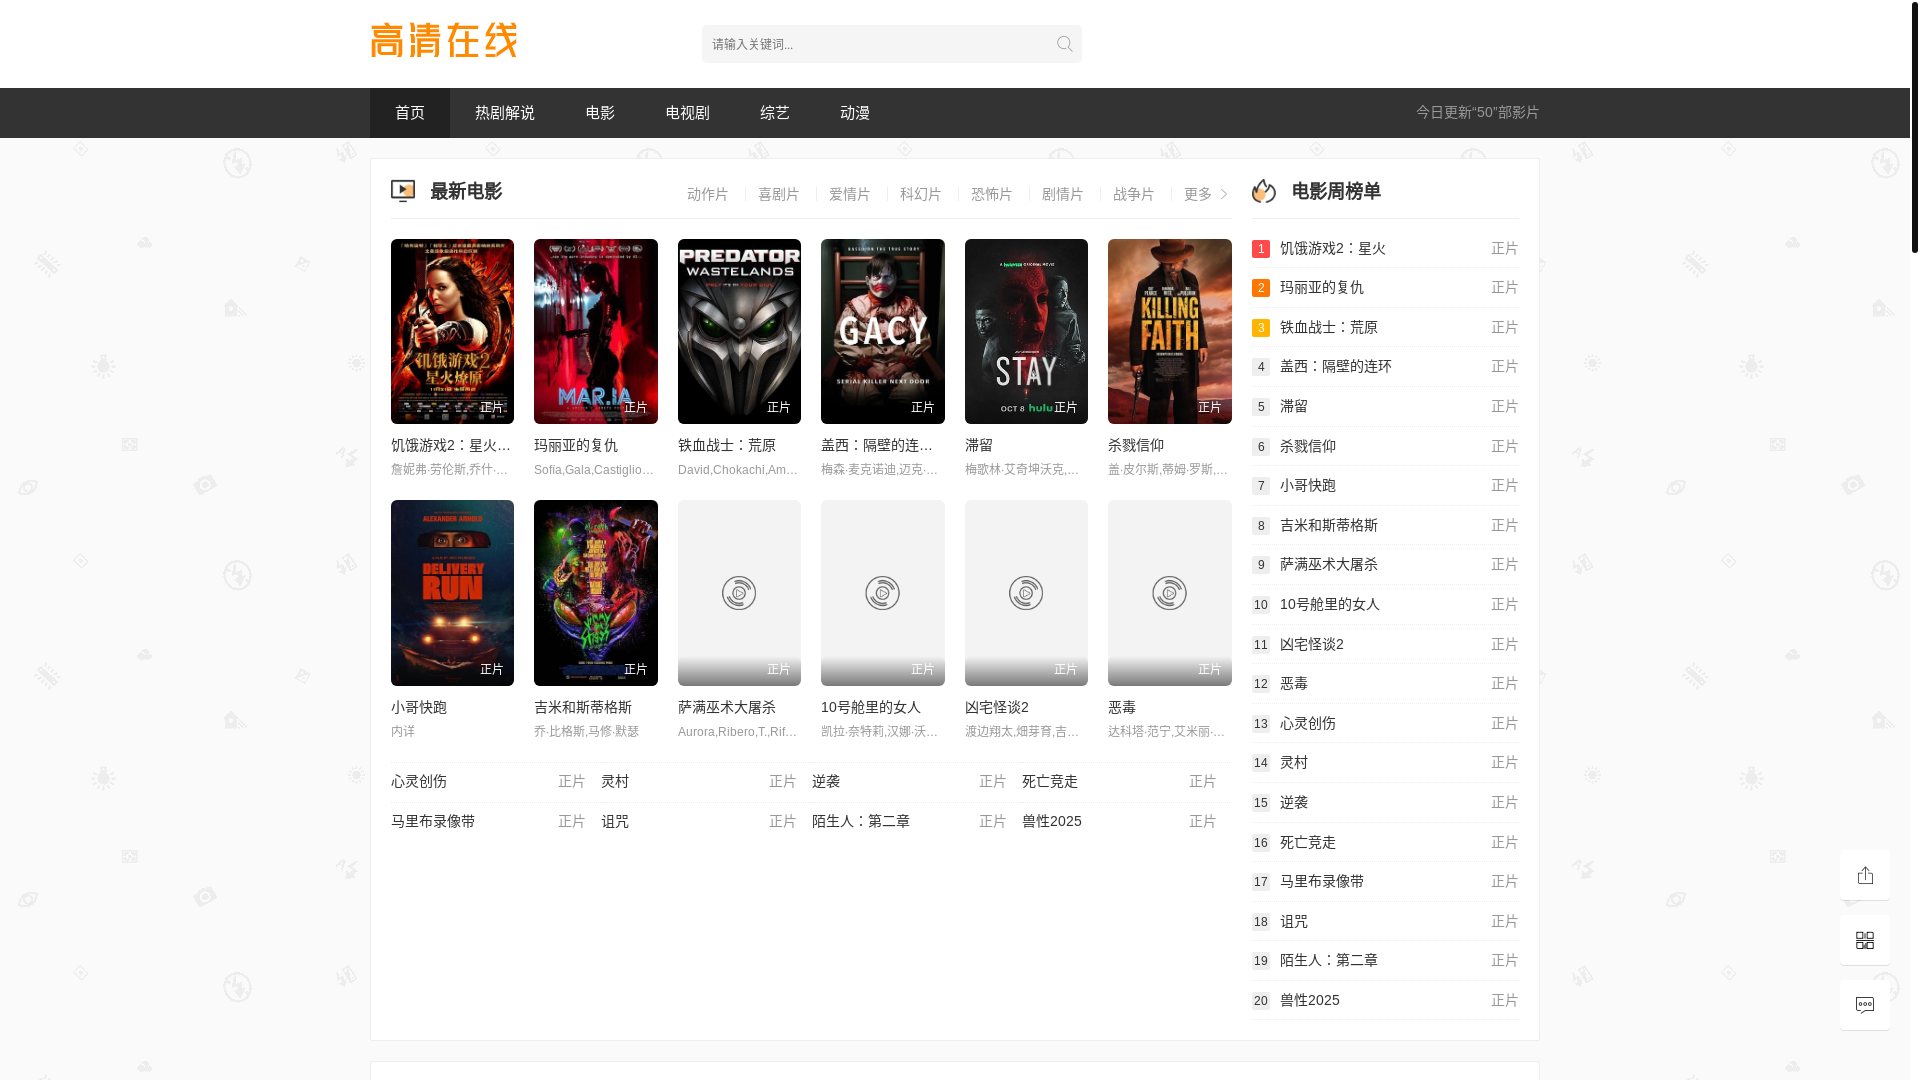Click play placeholder for 10号舱里的女人
This screenshot has height=1080, width=1920.
pyautogui.click(x=882, y=593)
